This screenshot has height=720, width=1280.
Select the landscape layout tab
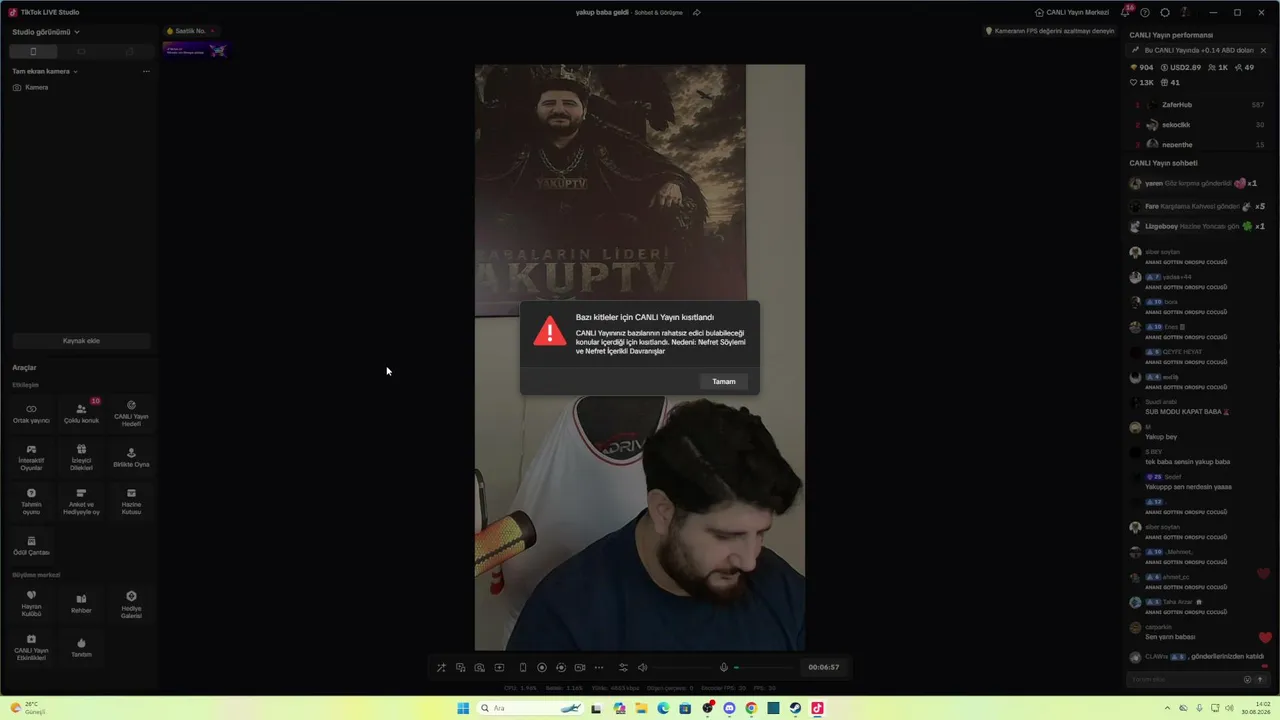point(81,51)
